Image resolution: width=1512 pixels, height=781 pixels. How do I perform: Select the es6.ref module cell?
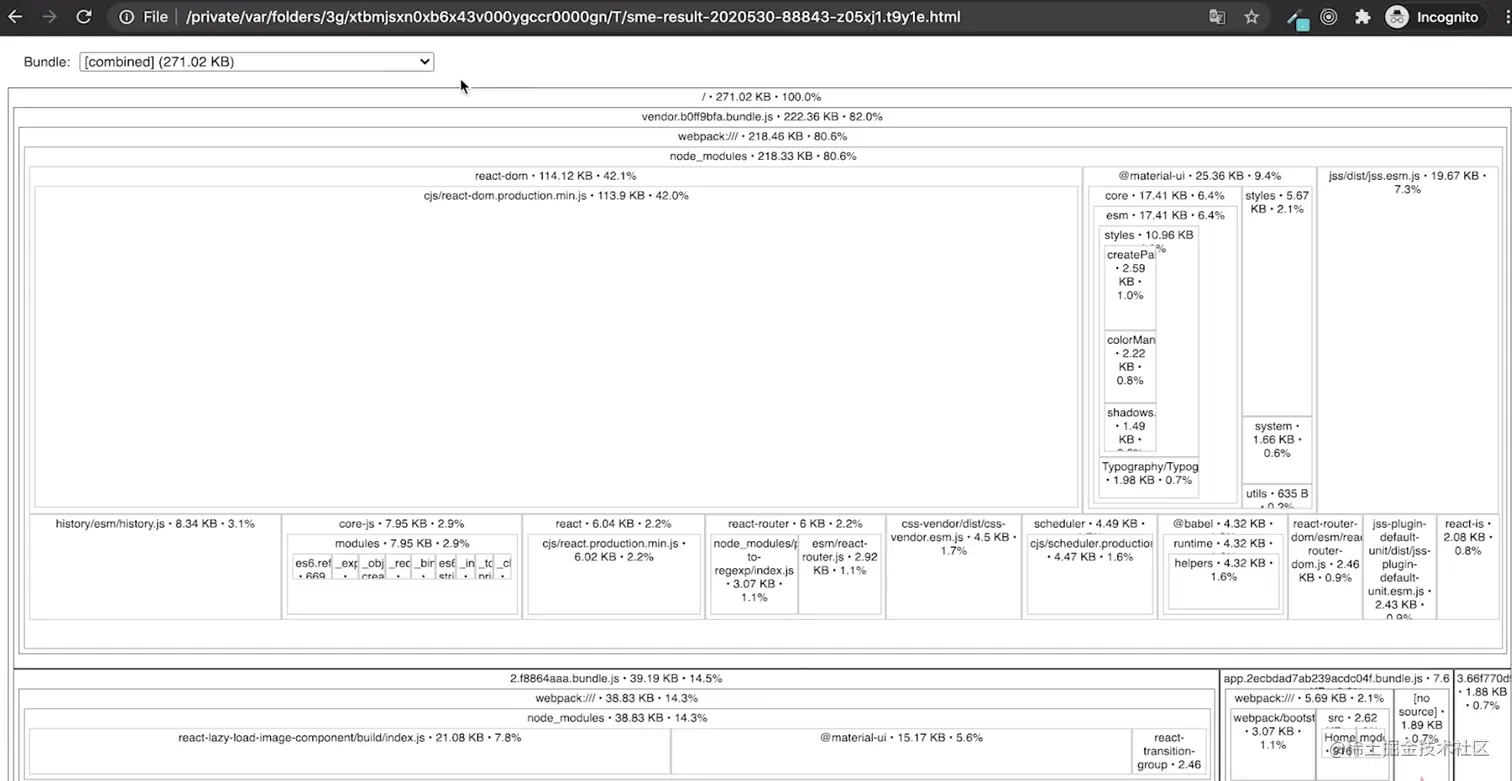click(x=312, y=567)
